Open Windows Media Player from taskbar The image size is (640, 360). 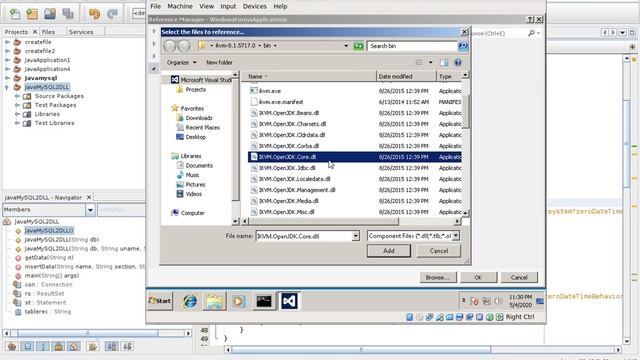(x=239, y=301)
